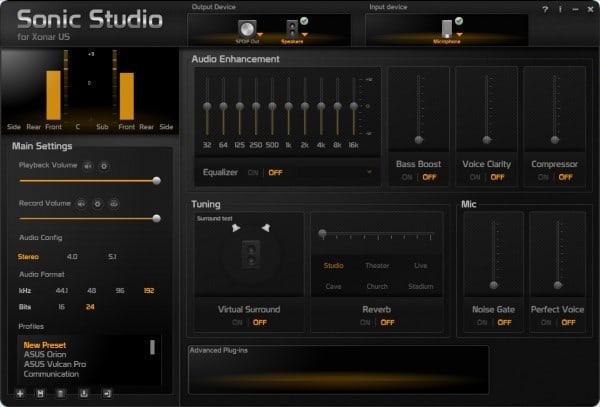Mute record volume with the speaker icon

(x=81, y=204)
